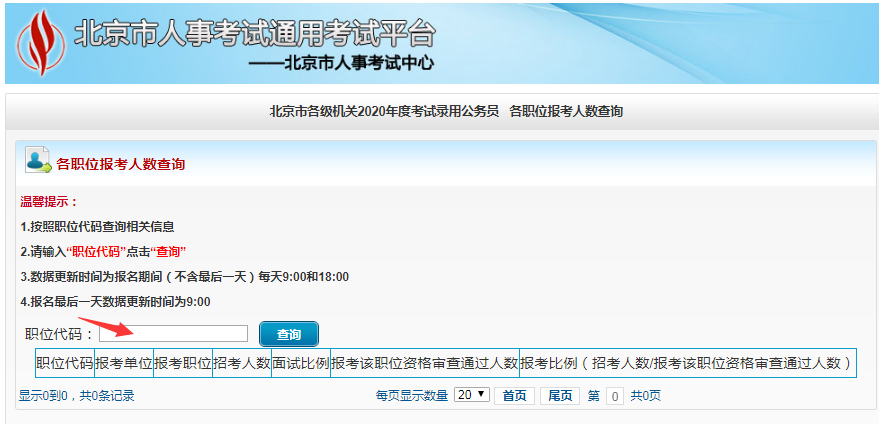This screenshot has height=424, width=879.
Task: Click the 每页显示数量 label
Action: pos(412,396)
